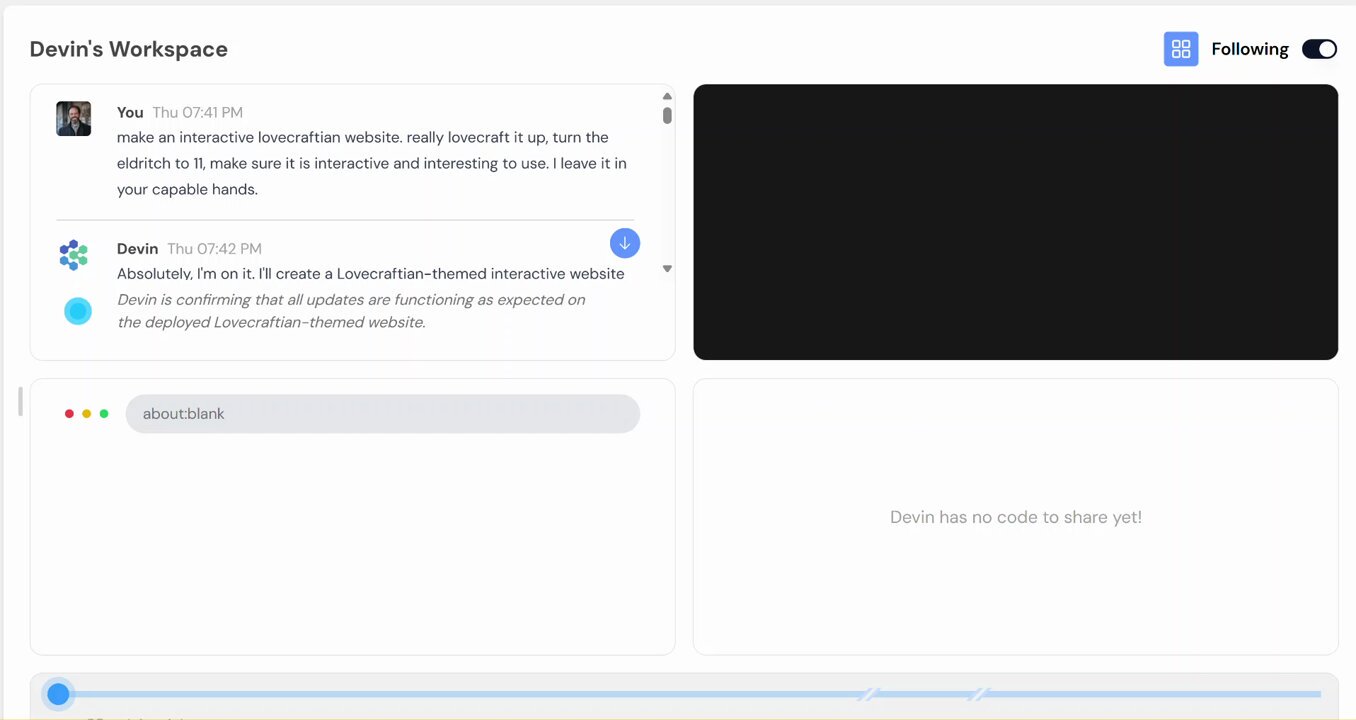This screenshot has width=1356, height=720.
Task: Click Devin's hexagon logo avatar
Action: [74, 255]
